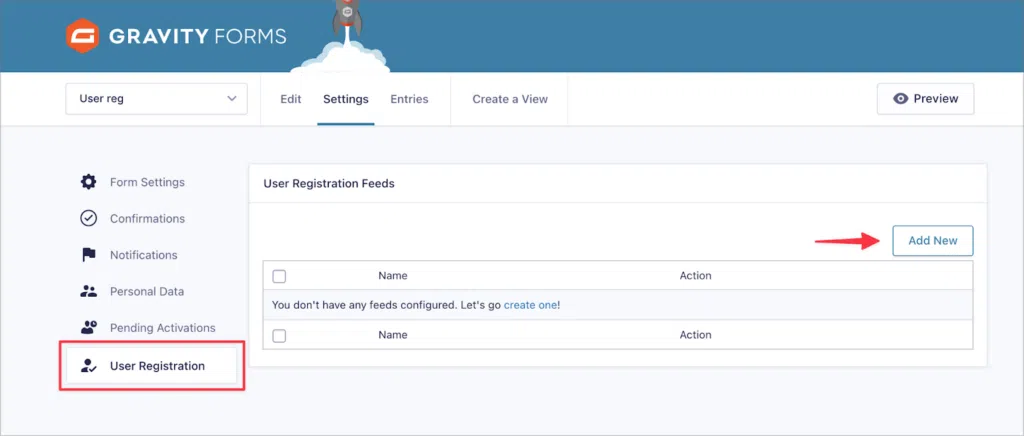The image size is (1024, 436).
Task: Select User Registration in the sidebar
Action: (152, 366)
